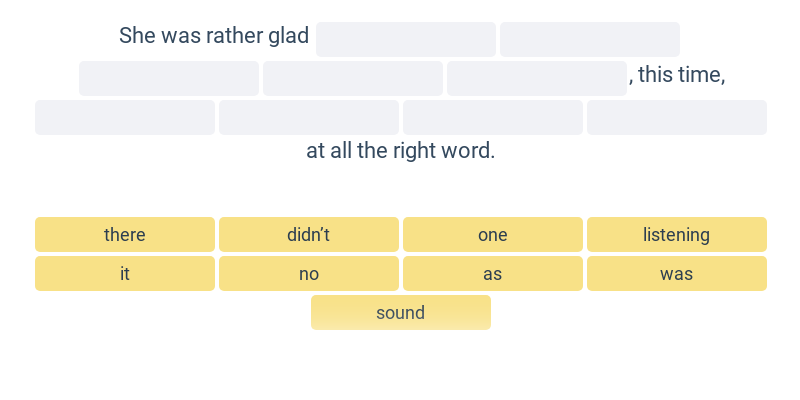Click the first blank after 'She was rather glad'

(406, 39)
